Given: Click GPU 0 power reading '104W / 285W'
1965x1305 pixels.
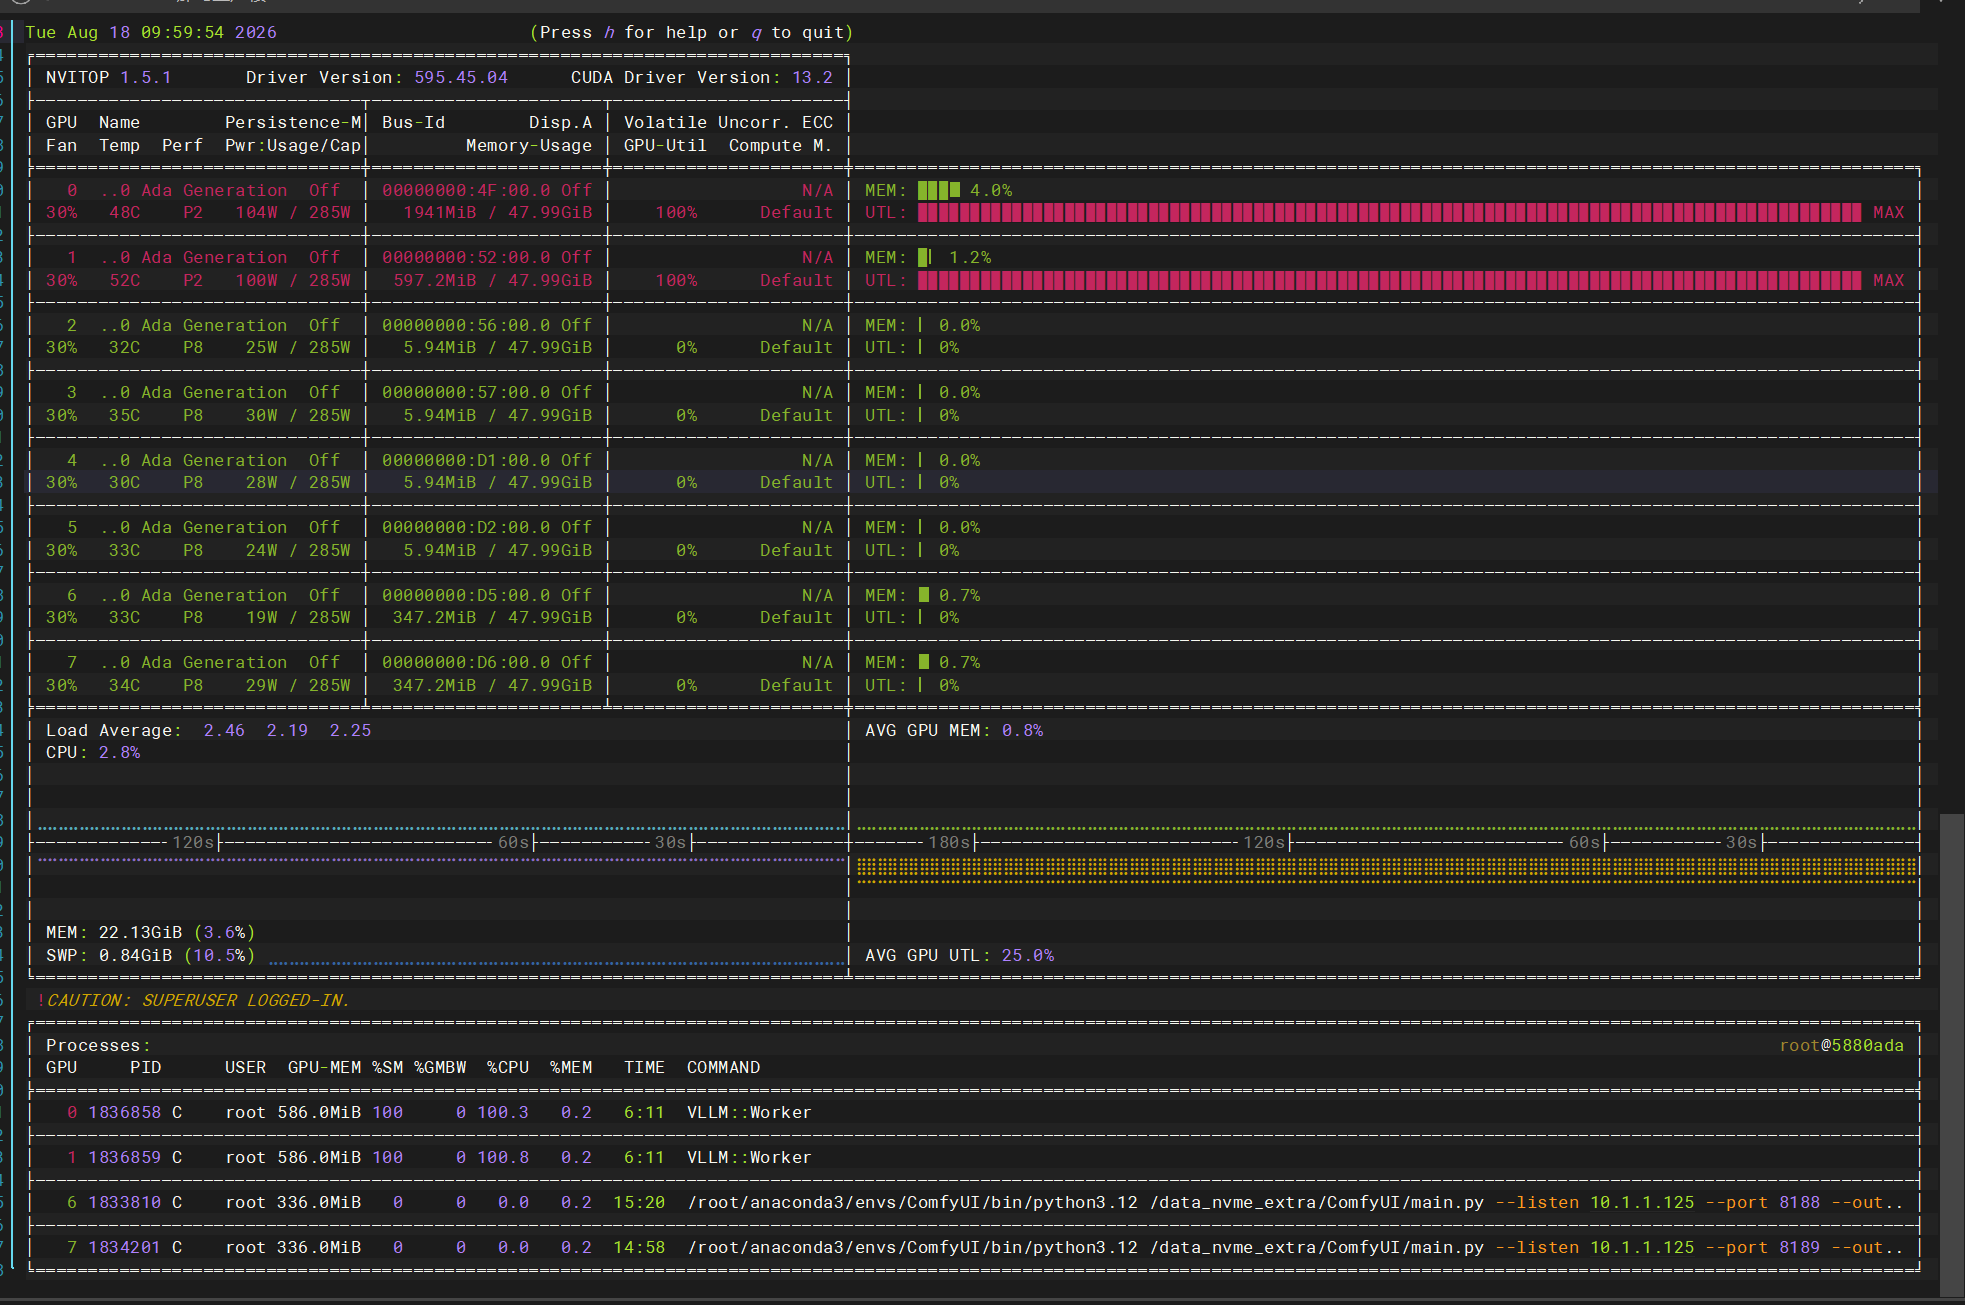Looking at the screenshot, I should coord(293,213).
